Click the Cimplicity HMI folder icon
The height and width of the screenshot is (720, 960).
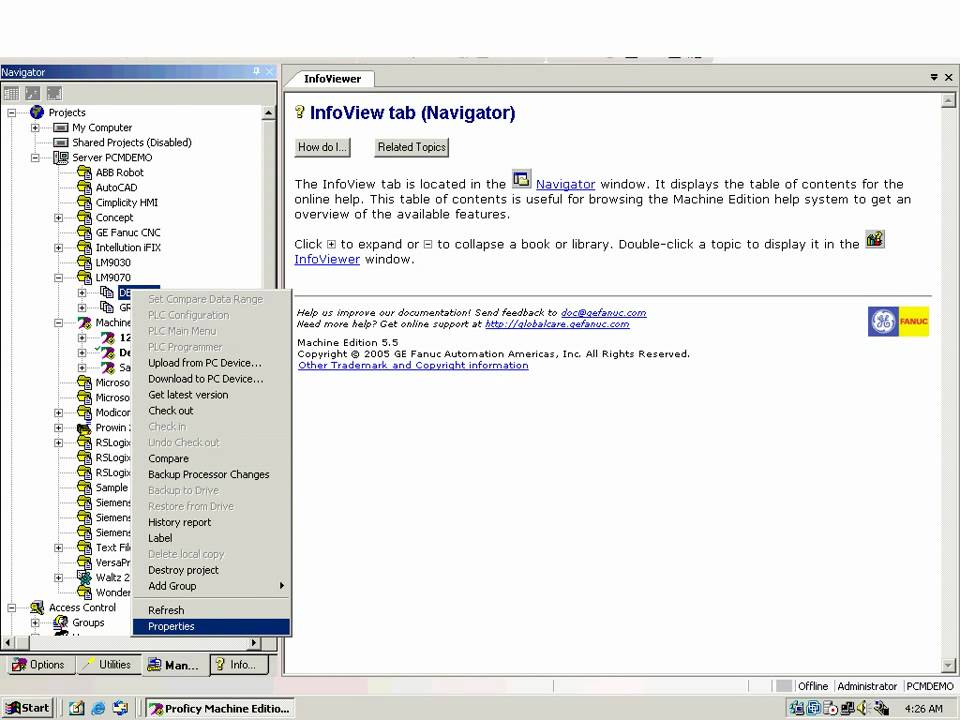(x=84, y=202)
